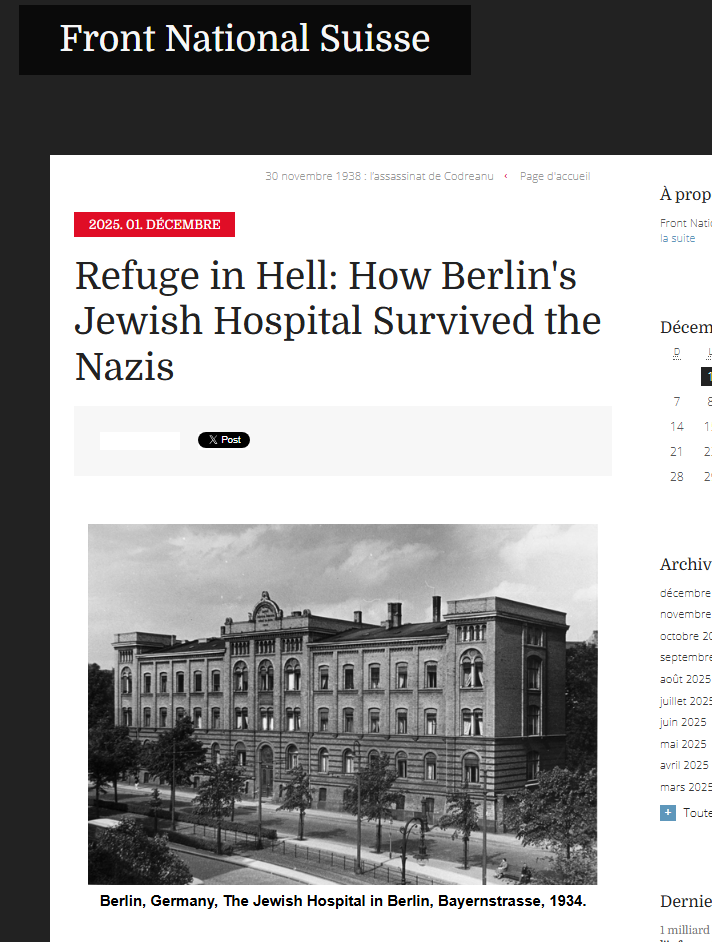Open the avril 2025 archive
712x942 pixels.
pyautogui.click(x=684, y=765)
